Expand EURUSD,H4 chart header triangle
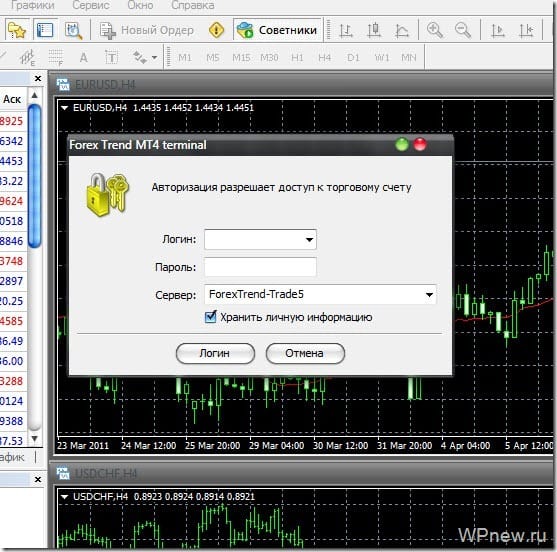This screenshot has width=557, height=552. pos(64,108)
